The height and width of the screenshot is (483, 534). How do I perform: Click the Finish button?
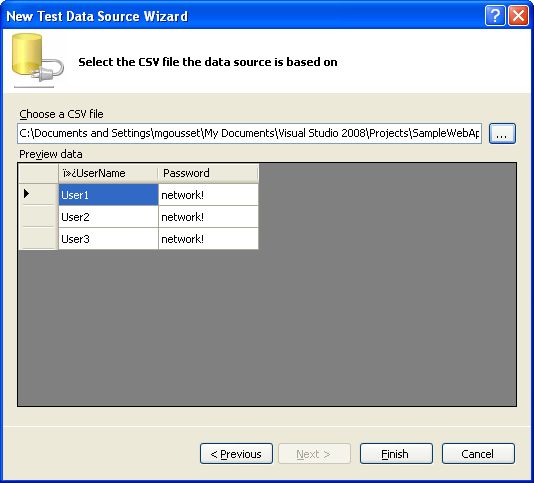click(396, 454)
